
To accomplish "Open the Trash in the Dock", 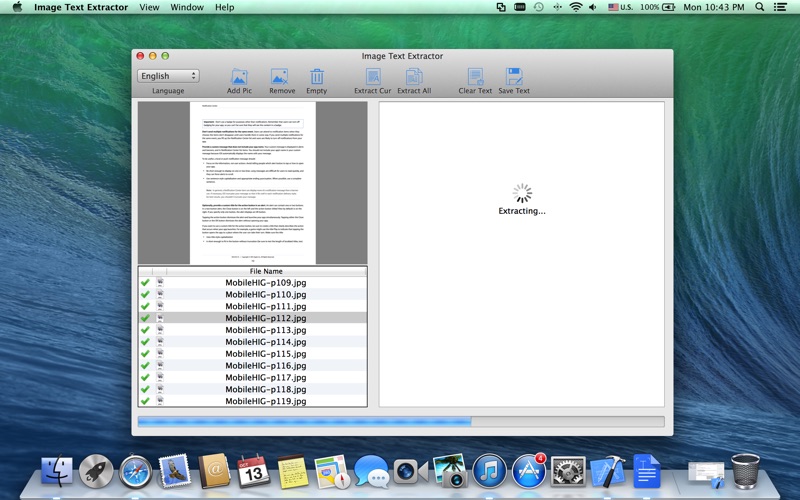I will [745, 471].
